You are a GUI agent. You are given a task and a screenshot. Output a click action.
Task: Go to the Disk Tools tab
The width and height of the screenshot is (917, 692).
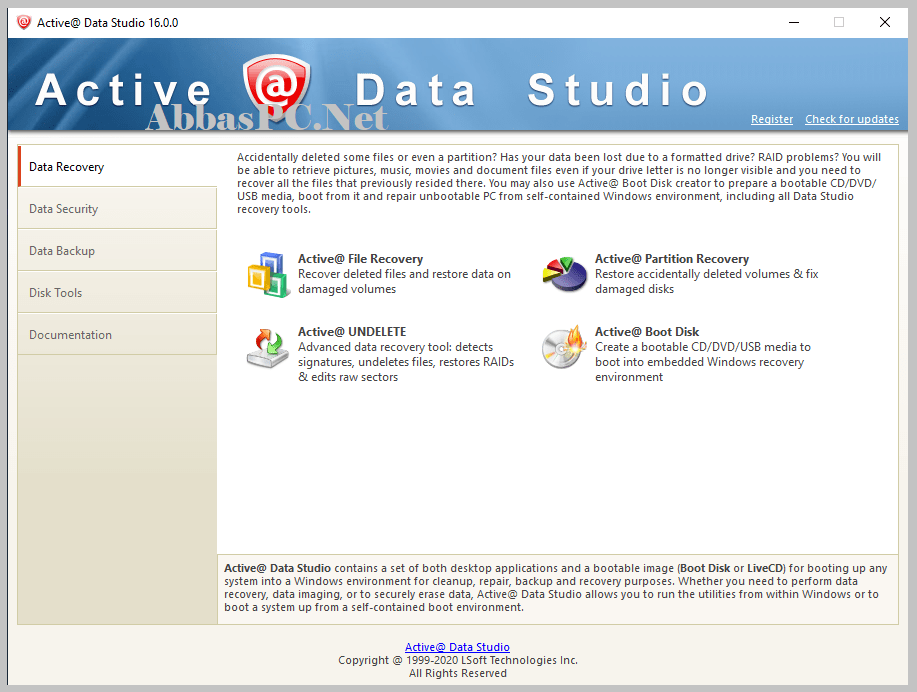pos(118,292)
